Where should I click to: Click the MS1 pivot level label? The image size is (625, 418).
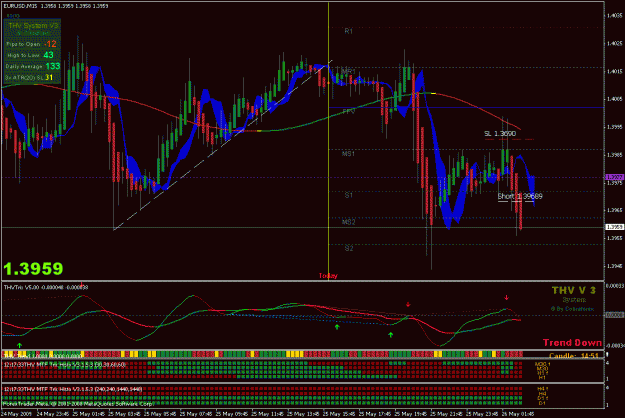[348, 153]
